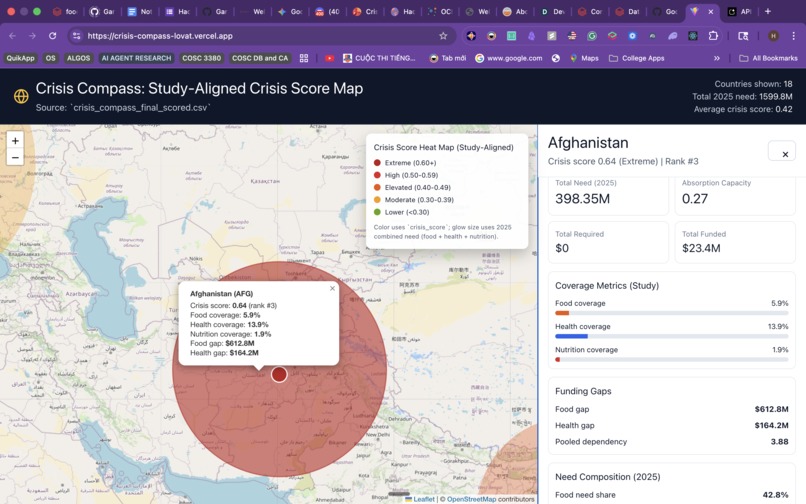
Task: Switch to the OC tab
Action: [439, 11]
